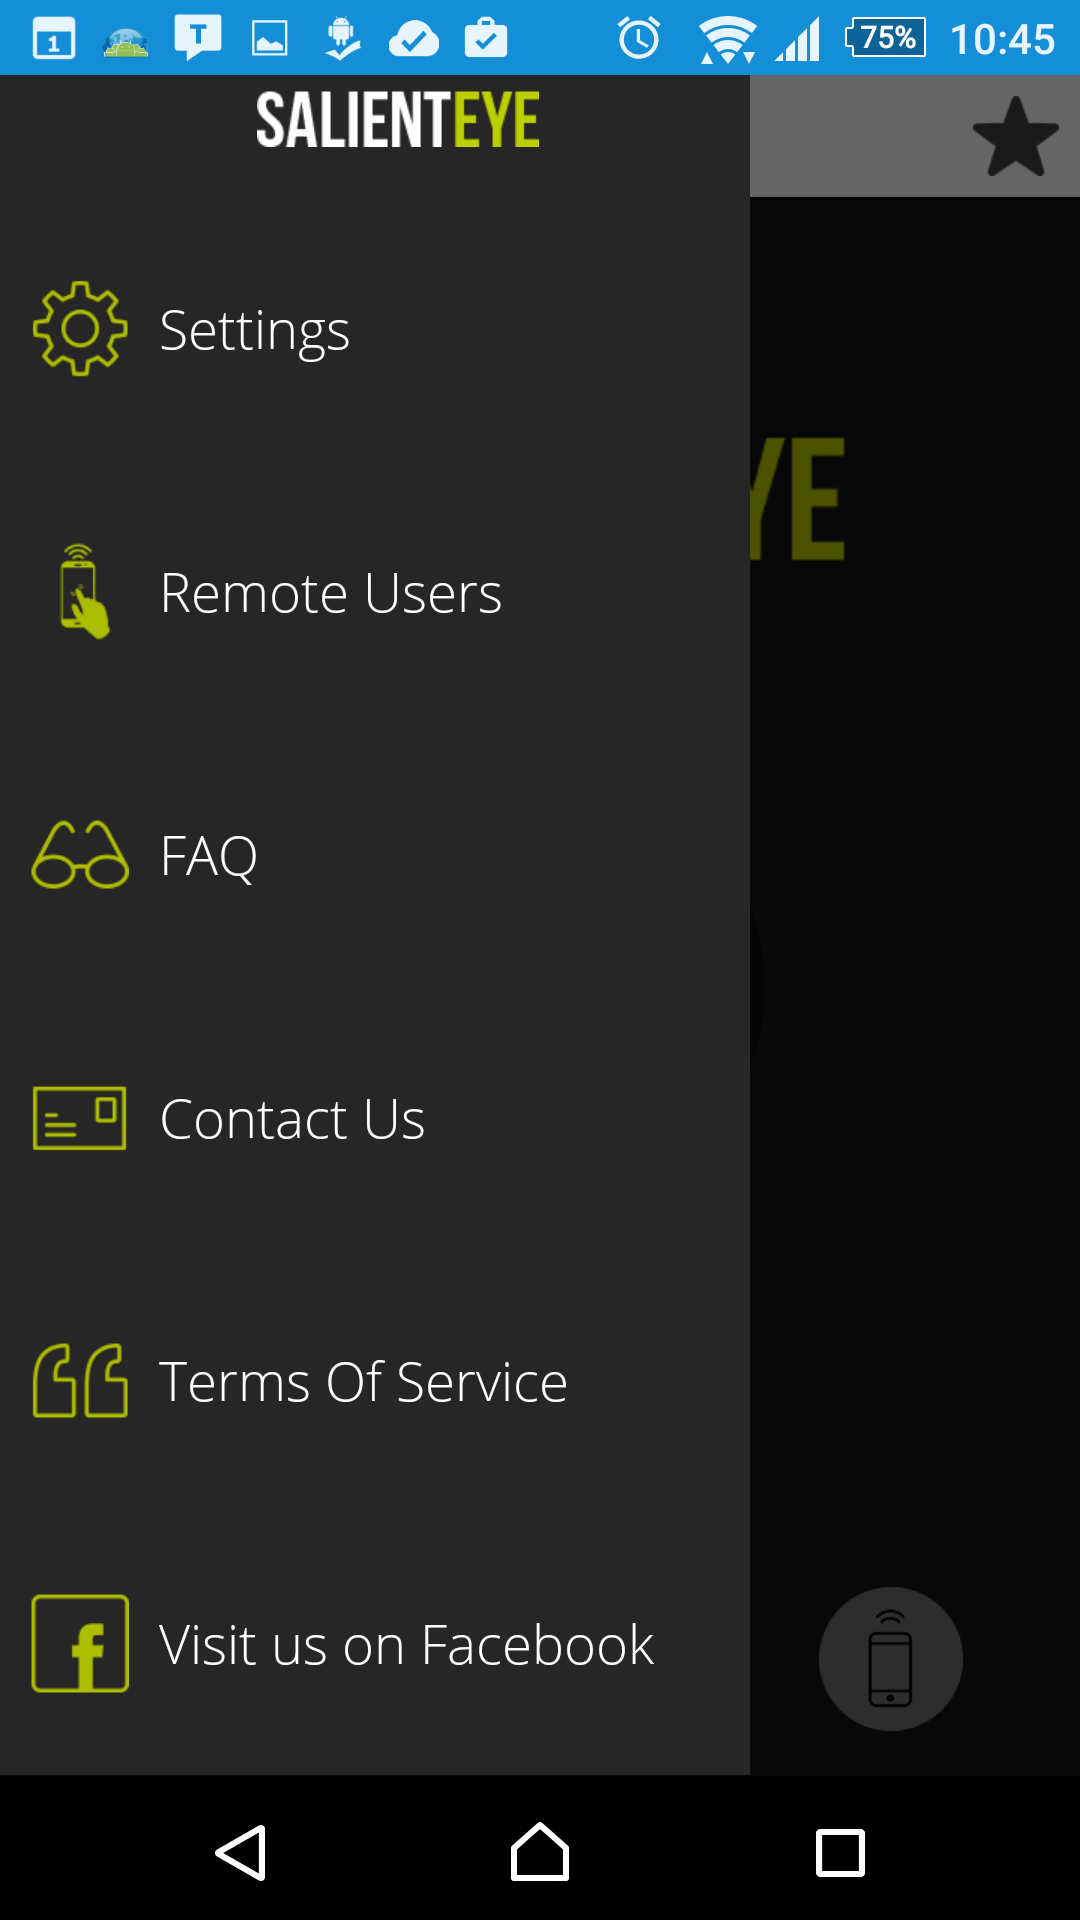Open the Settings menu entry
The width and height of the screenshot is (1080, 1920).
coord(375,329)
